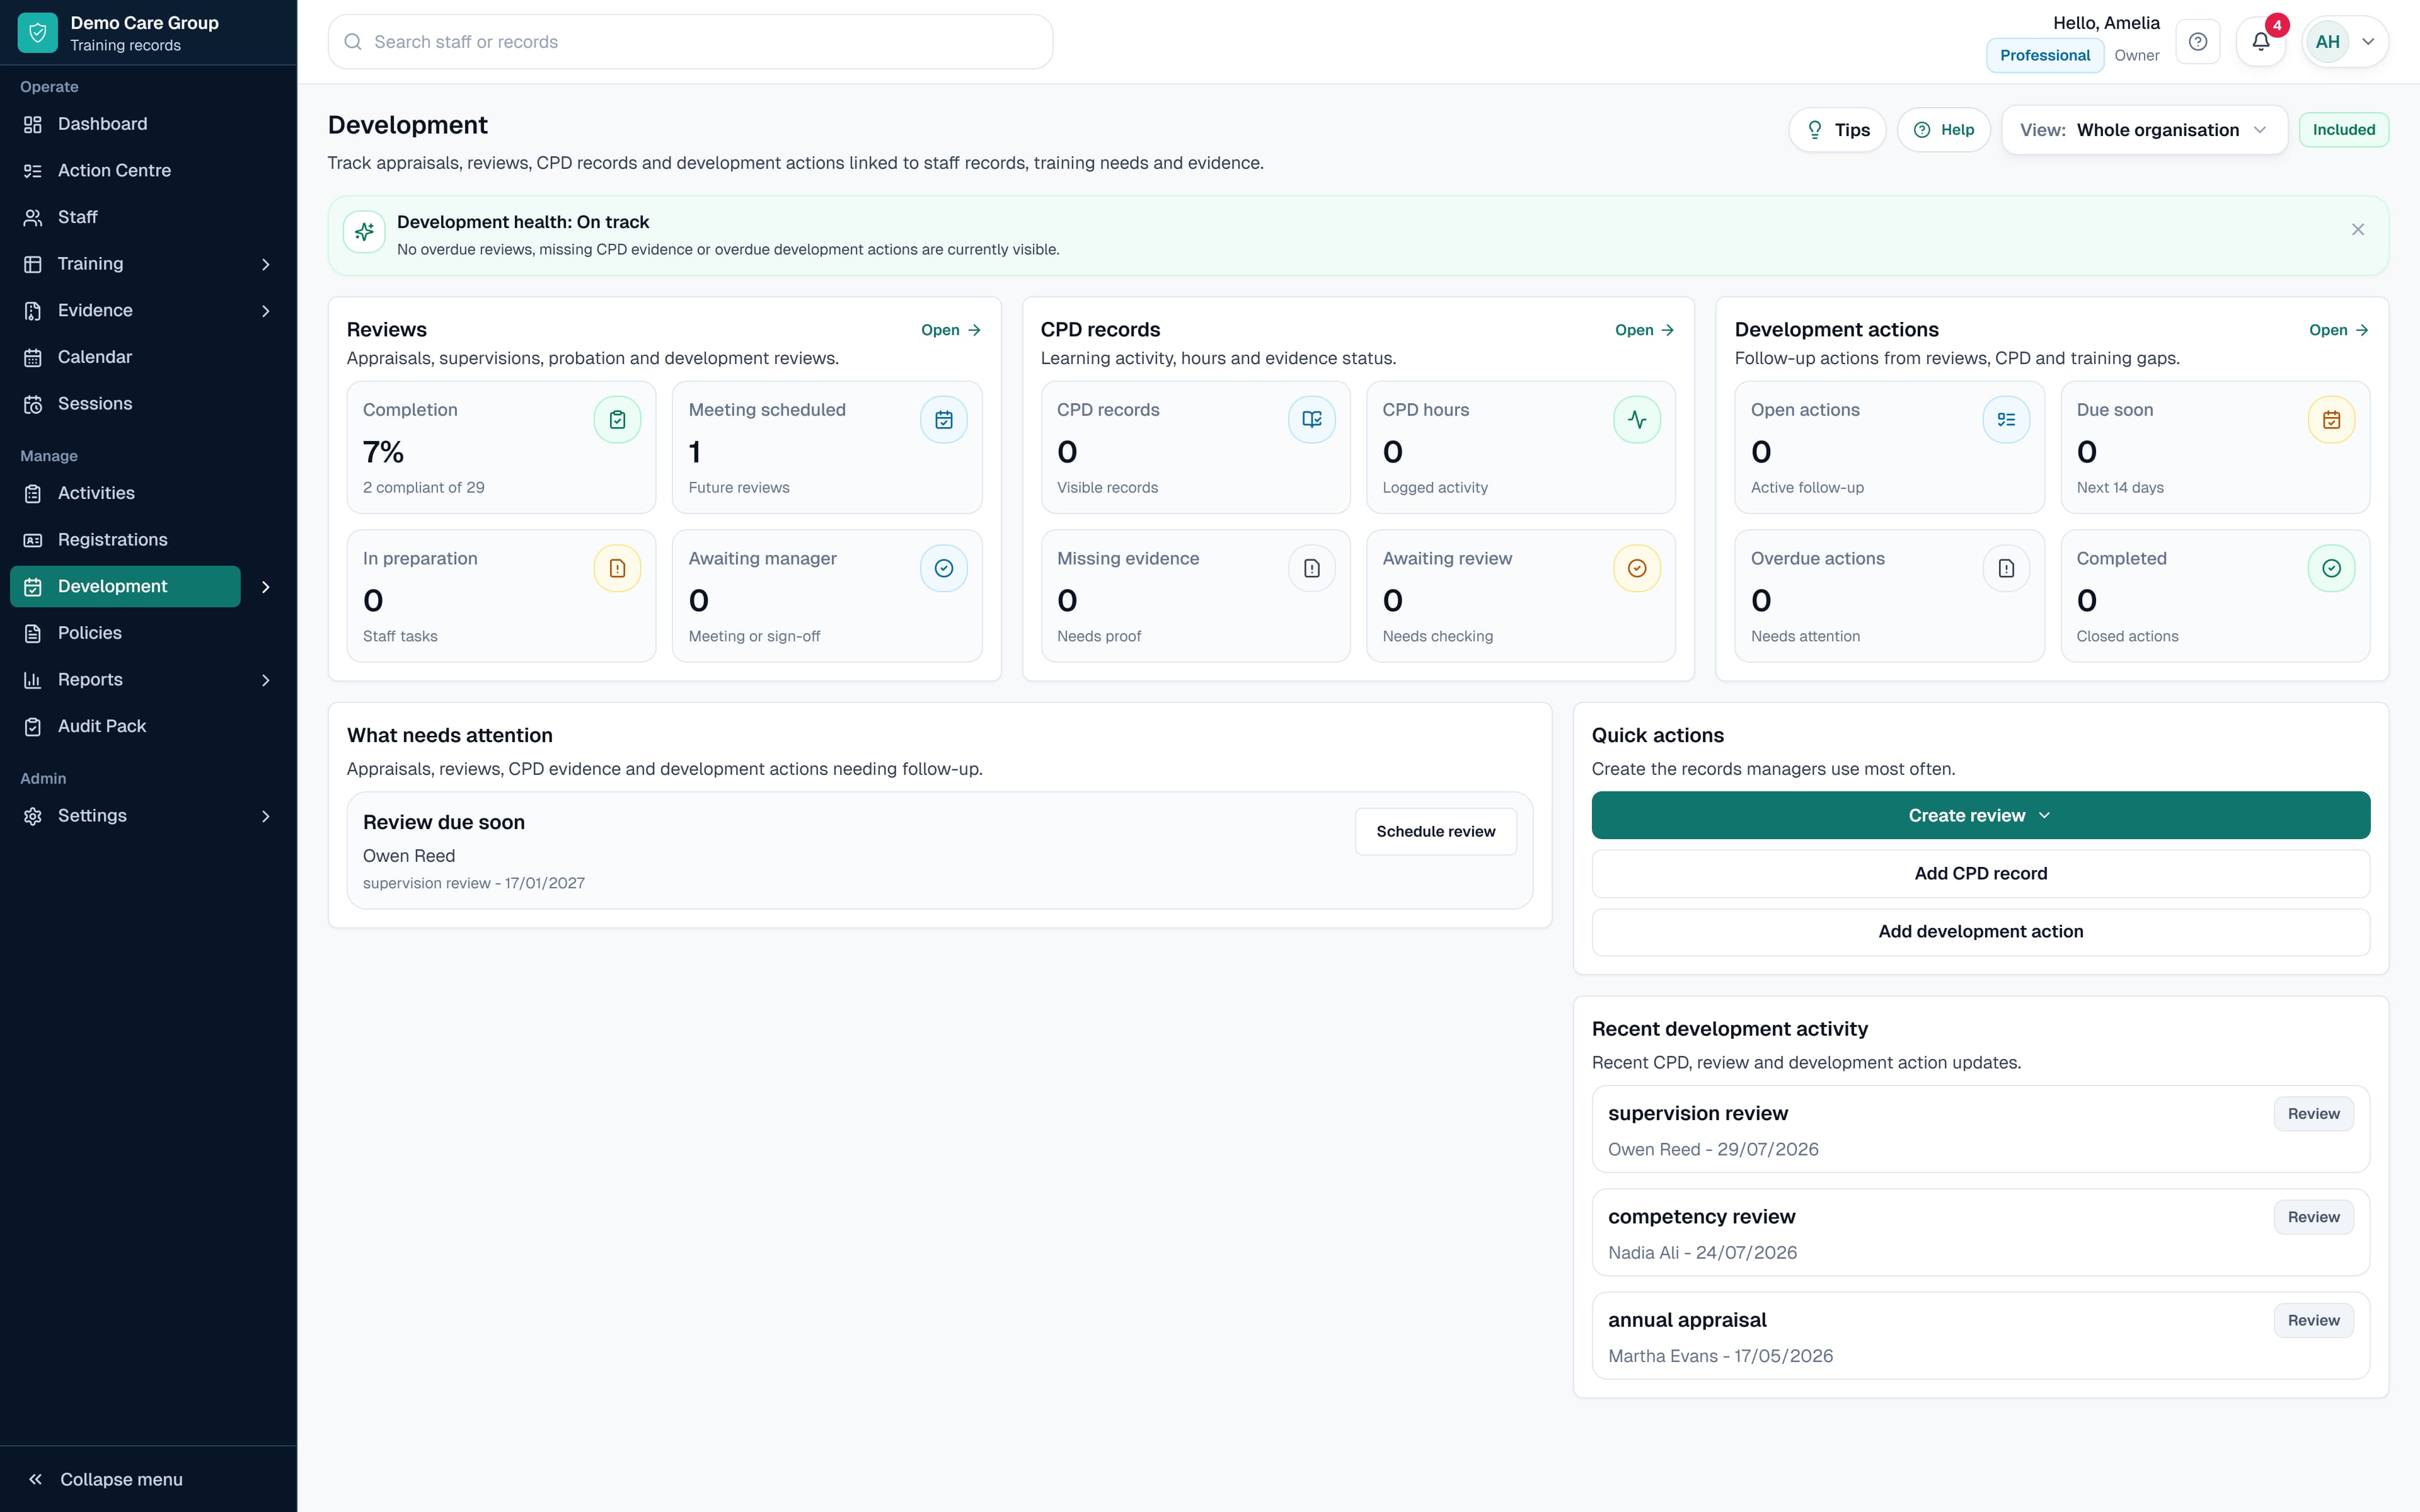The height and width of the screenshot is (1512, 2420).
Task: Expand the Development submenu chevron
Action: [265, 587]
